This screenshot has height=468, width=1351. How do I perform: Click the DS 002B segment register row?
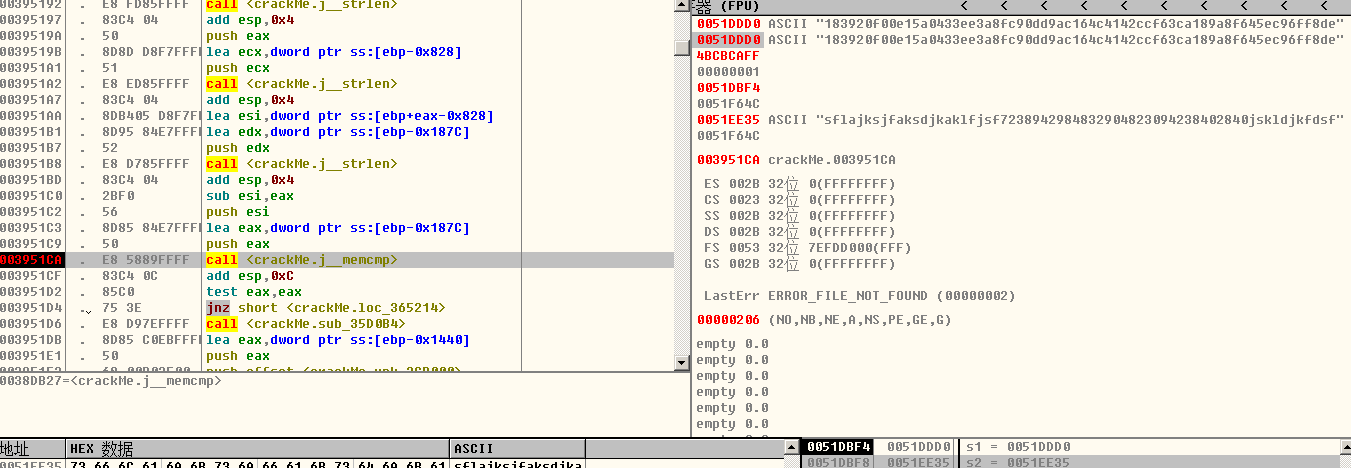click(x=800, y=232)
